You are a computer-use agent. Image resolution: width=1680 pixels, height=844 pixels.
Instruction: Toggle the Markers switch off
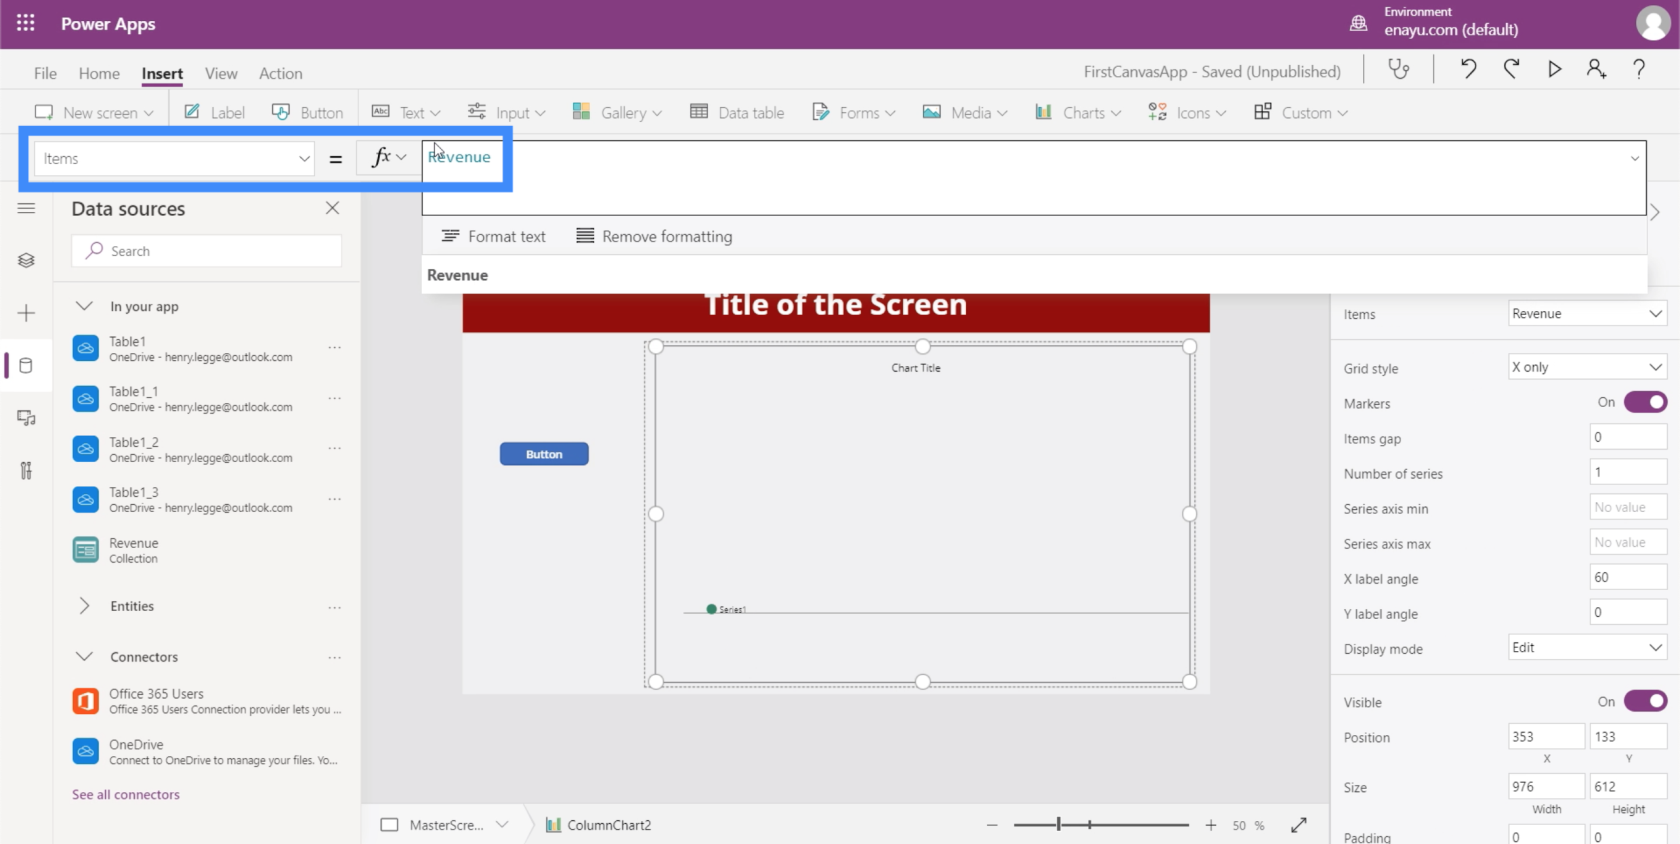click(x=1645, y=402)
